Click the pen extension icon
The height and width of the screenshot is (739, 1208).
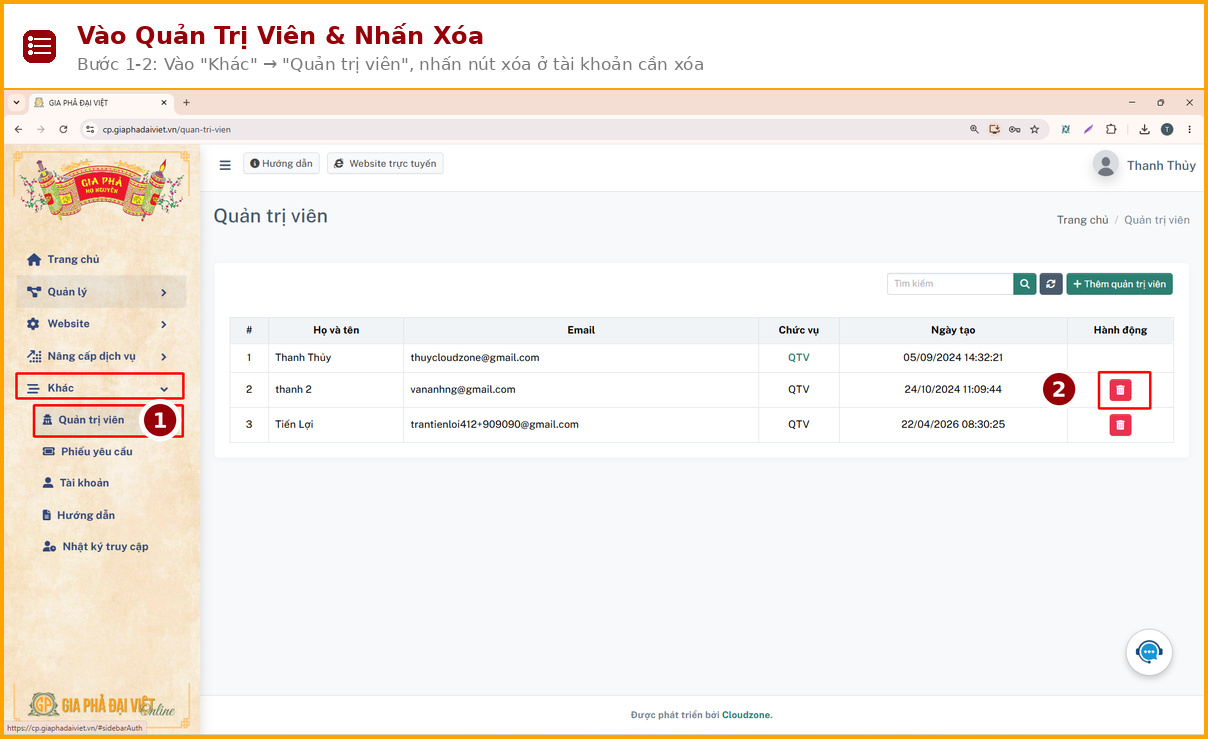[1088, 129]
